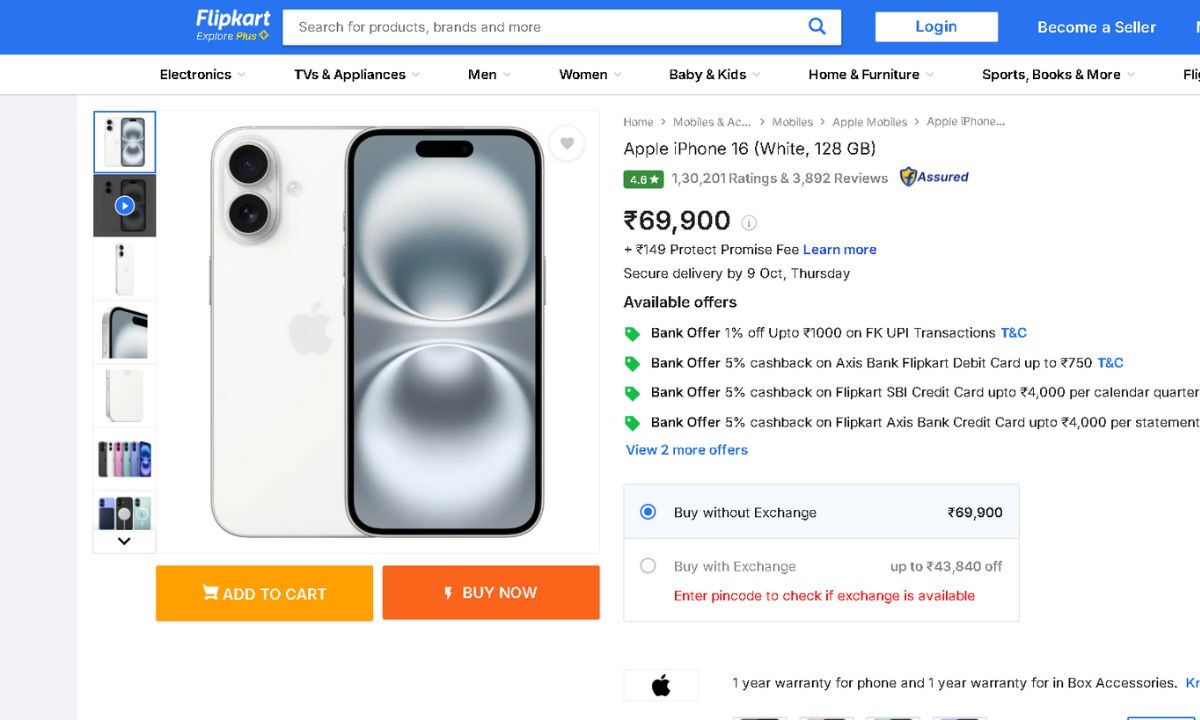This screenshot has height=720, width=1200.
Task: Click the Apple brand logo
Action: 660,685
